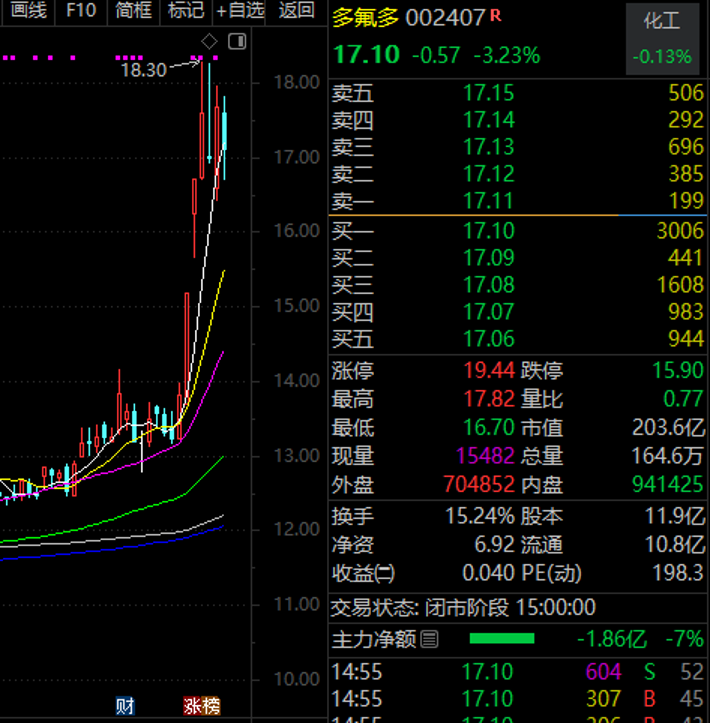Click the stock name 多氟多
Screen dimensions: 710x724
coord(365,18)
